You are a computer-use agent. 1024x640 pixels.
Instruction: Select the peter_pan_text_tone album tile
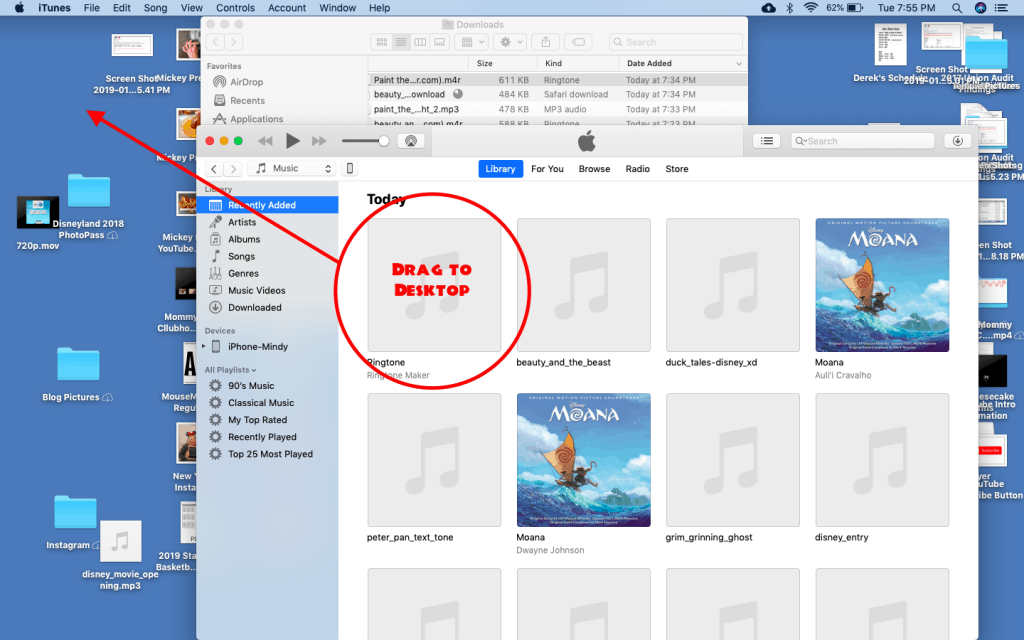click(434, 460)
